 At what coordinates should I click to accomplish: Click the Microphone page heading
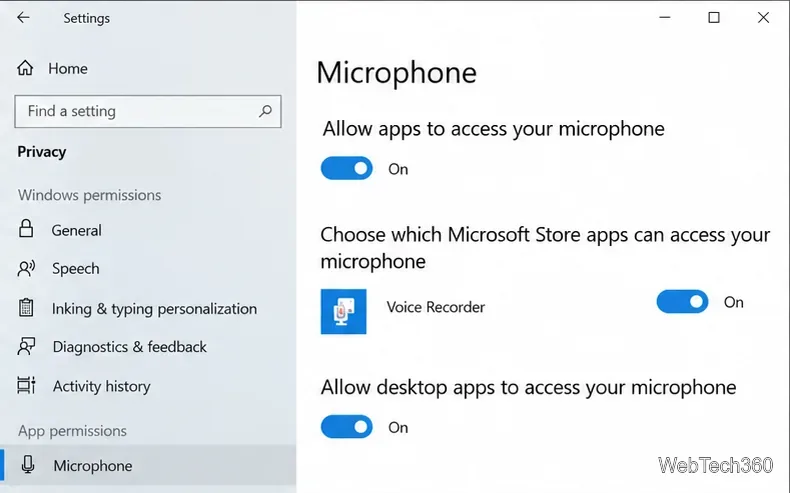click(x=397, y=73)
